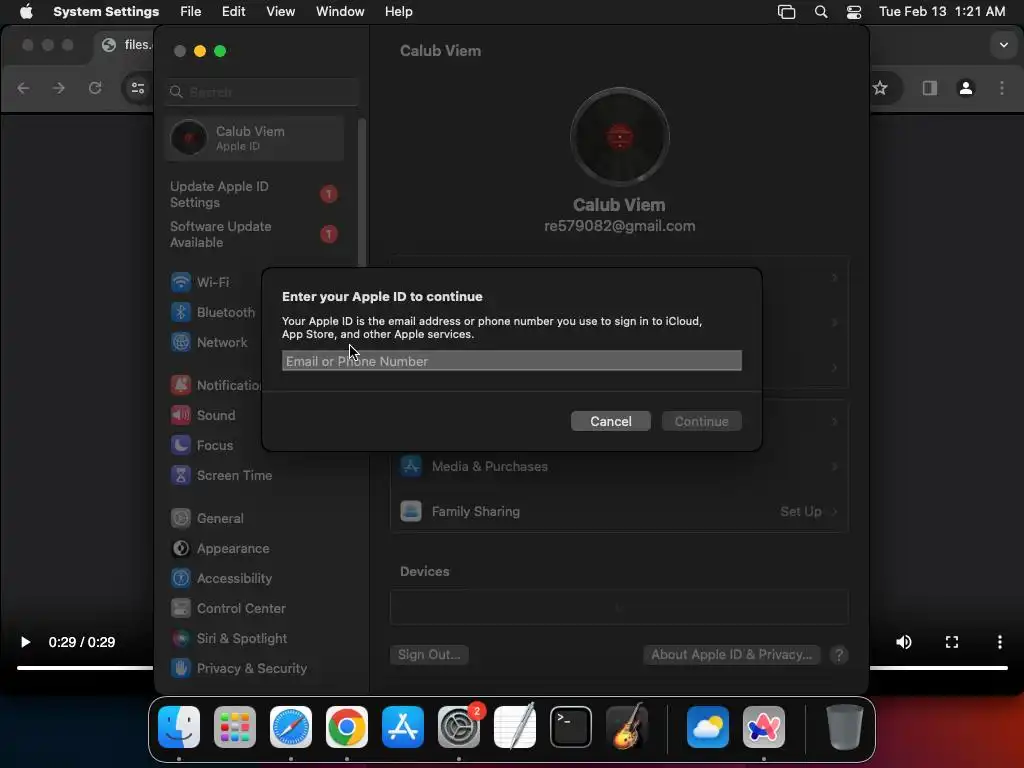The height and width of the screenshot is (768, 1024).
Task: Toggle video fullscreen mode
Action: (952, 642)
